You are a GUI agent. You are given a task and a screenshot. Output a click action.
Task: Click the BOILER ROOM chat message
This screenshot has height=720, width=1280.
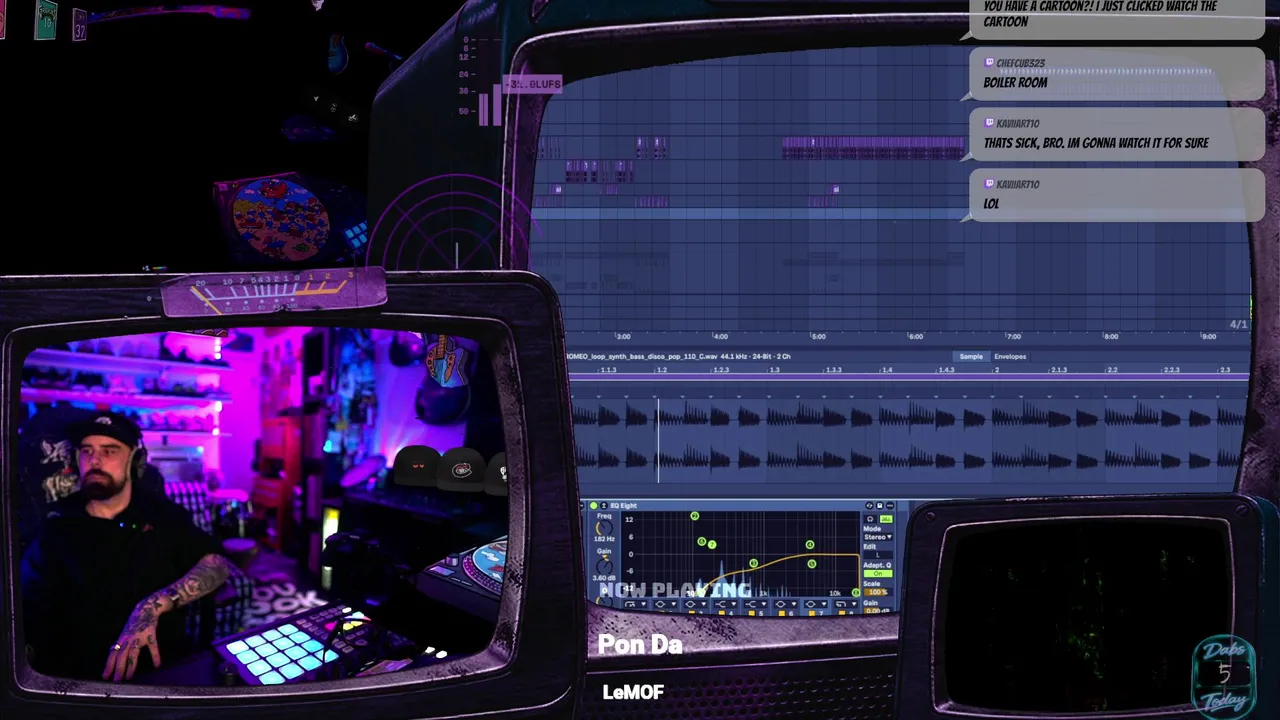(1015, 83)
